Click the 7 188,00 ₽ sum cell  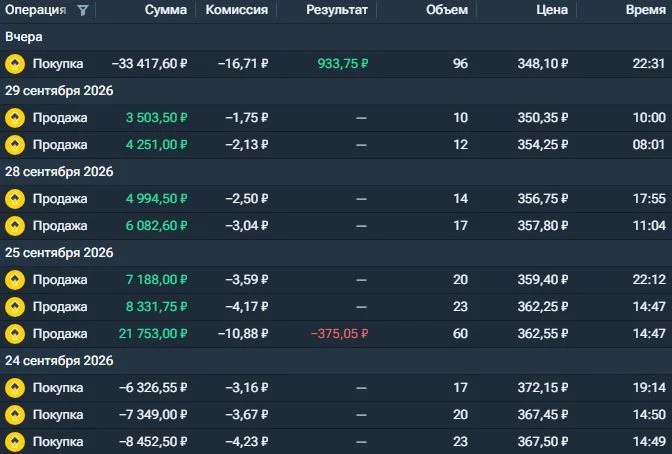(x=156, y=280)
